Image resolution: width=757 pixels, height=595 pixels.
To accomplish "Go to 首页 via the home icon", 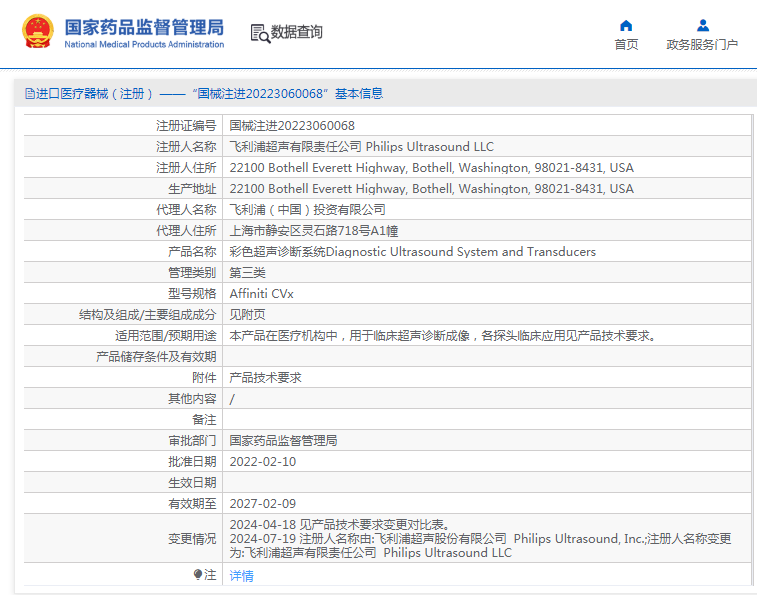I will 626,25.
